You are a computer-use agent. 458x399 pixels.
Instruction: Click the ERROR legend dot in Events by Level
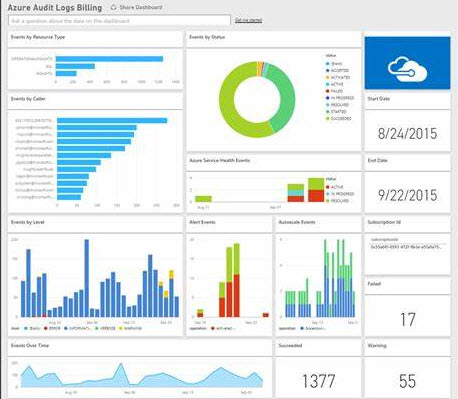[46, 328]
